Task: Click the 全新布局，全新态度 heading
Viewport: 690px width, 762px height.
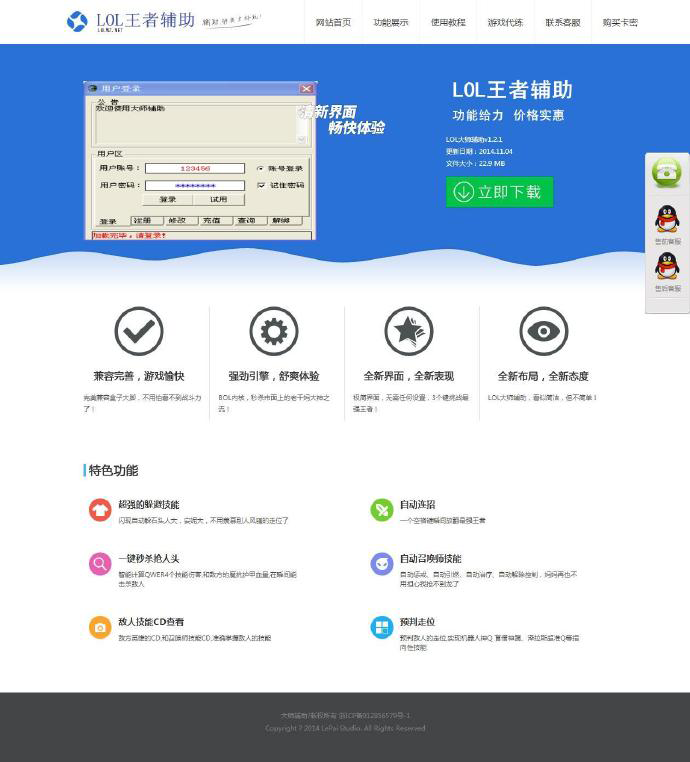Action: pos(543,376)
